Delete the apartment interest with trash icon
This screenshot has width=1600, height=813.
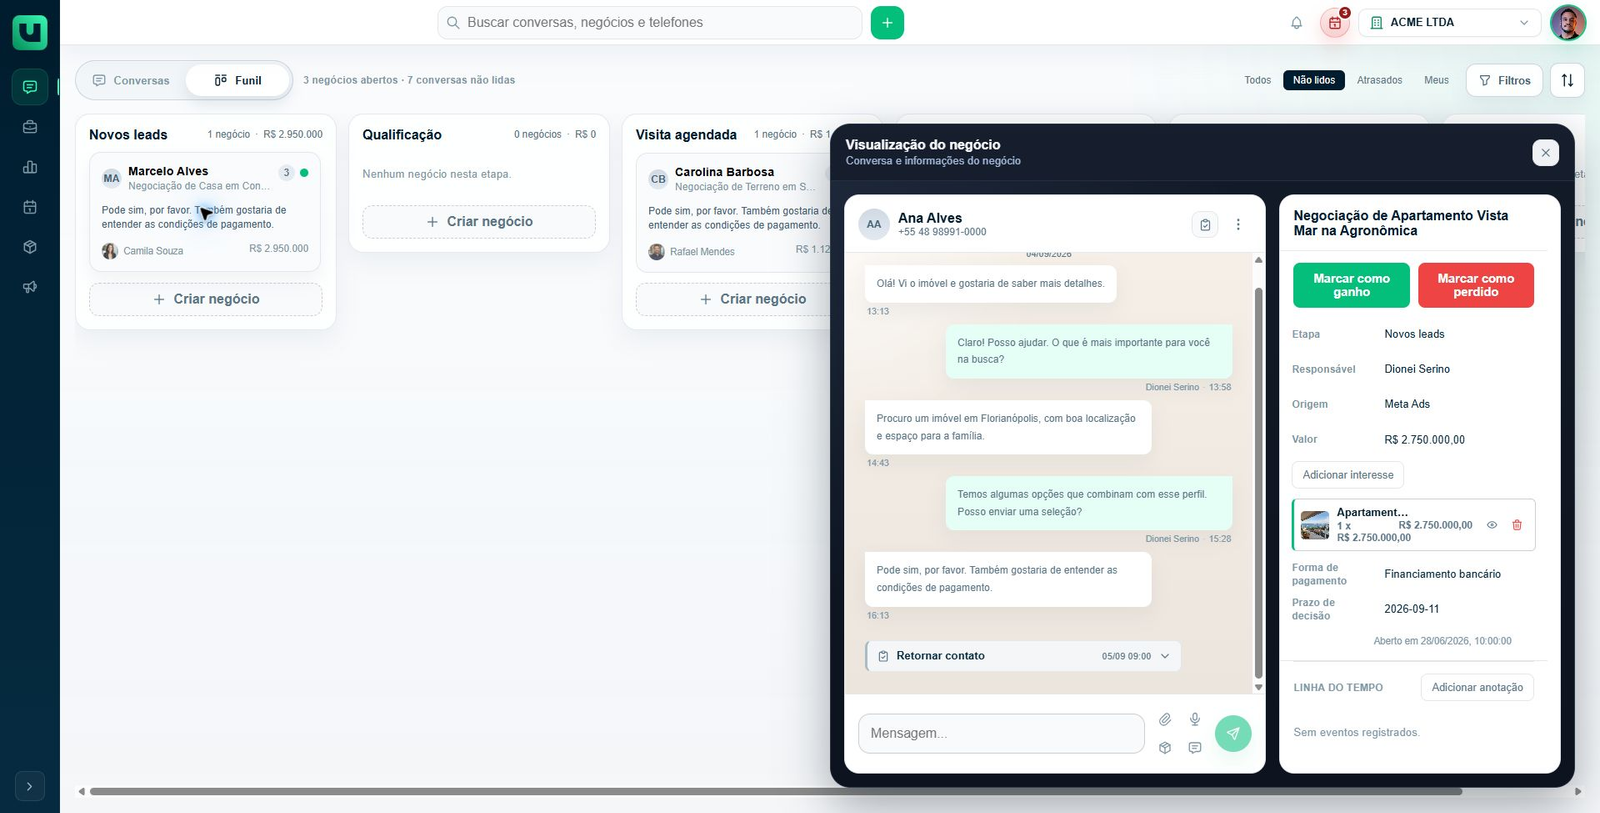[x=1517, y=525]
